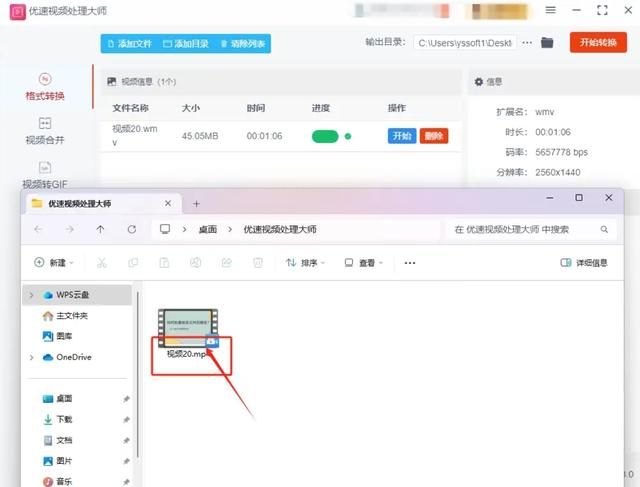The height and width of the screenshot is (487, 640).
Task: Click the 45.05MB size value
Action: pos(200,136)
